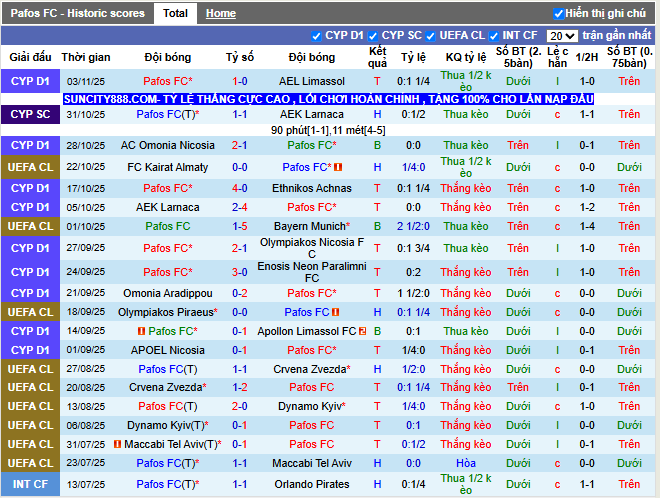This screenshot has height=498, width=660.
Task: Toggle the INT CF filter checkbox
Action: coord(494,36)
